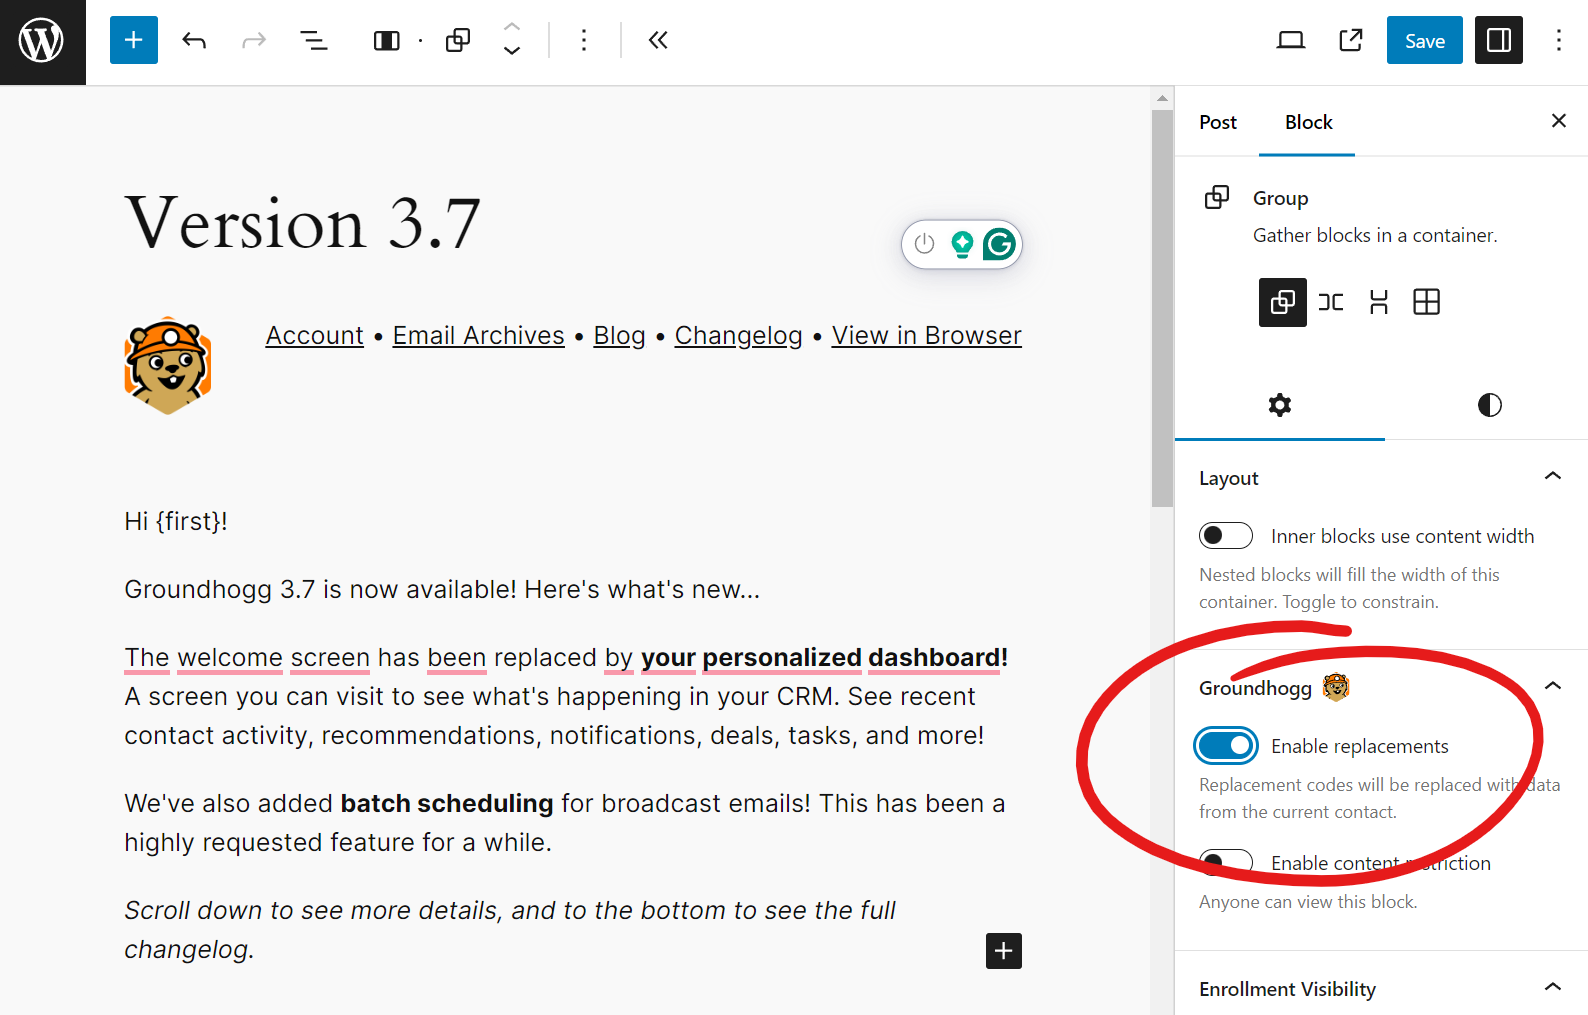The height and width of the screenshot is (1015, 1588).
Task: Transform group to Grid variation
Action: tap(1427, 302)
